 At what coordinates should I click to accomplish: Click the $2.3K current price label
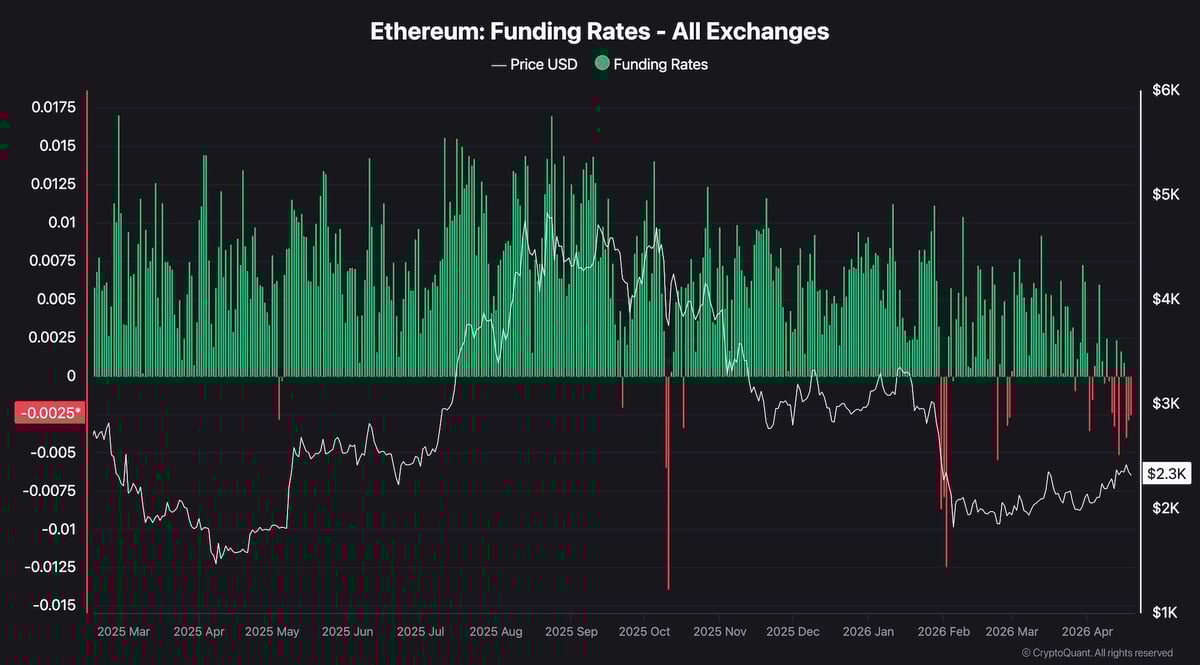[1166, 474]
